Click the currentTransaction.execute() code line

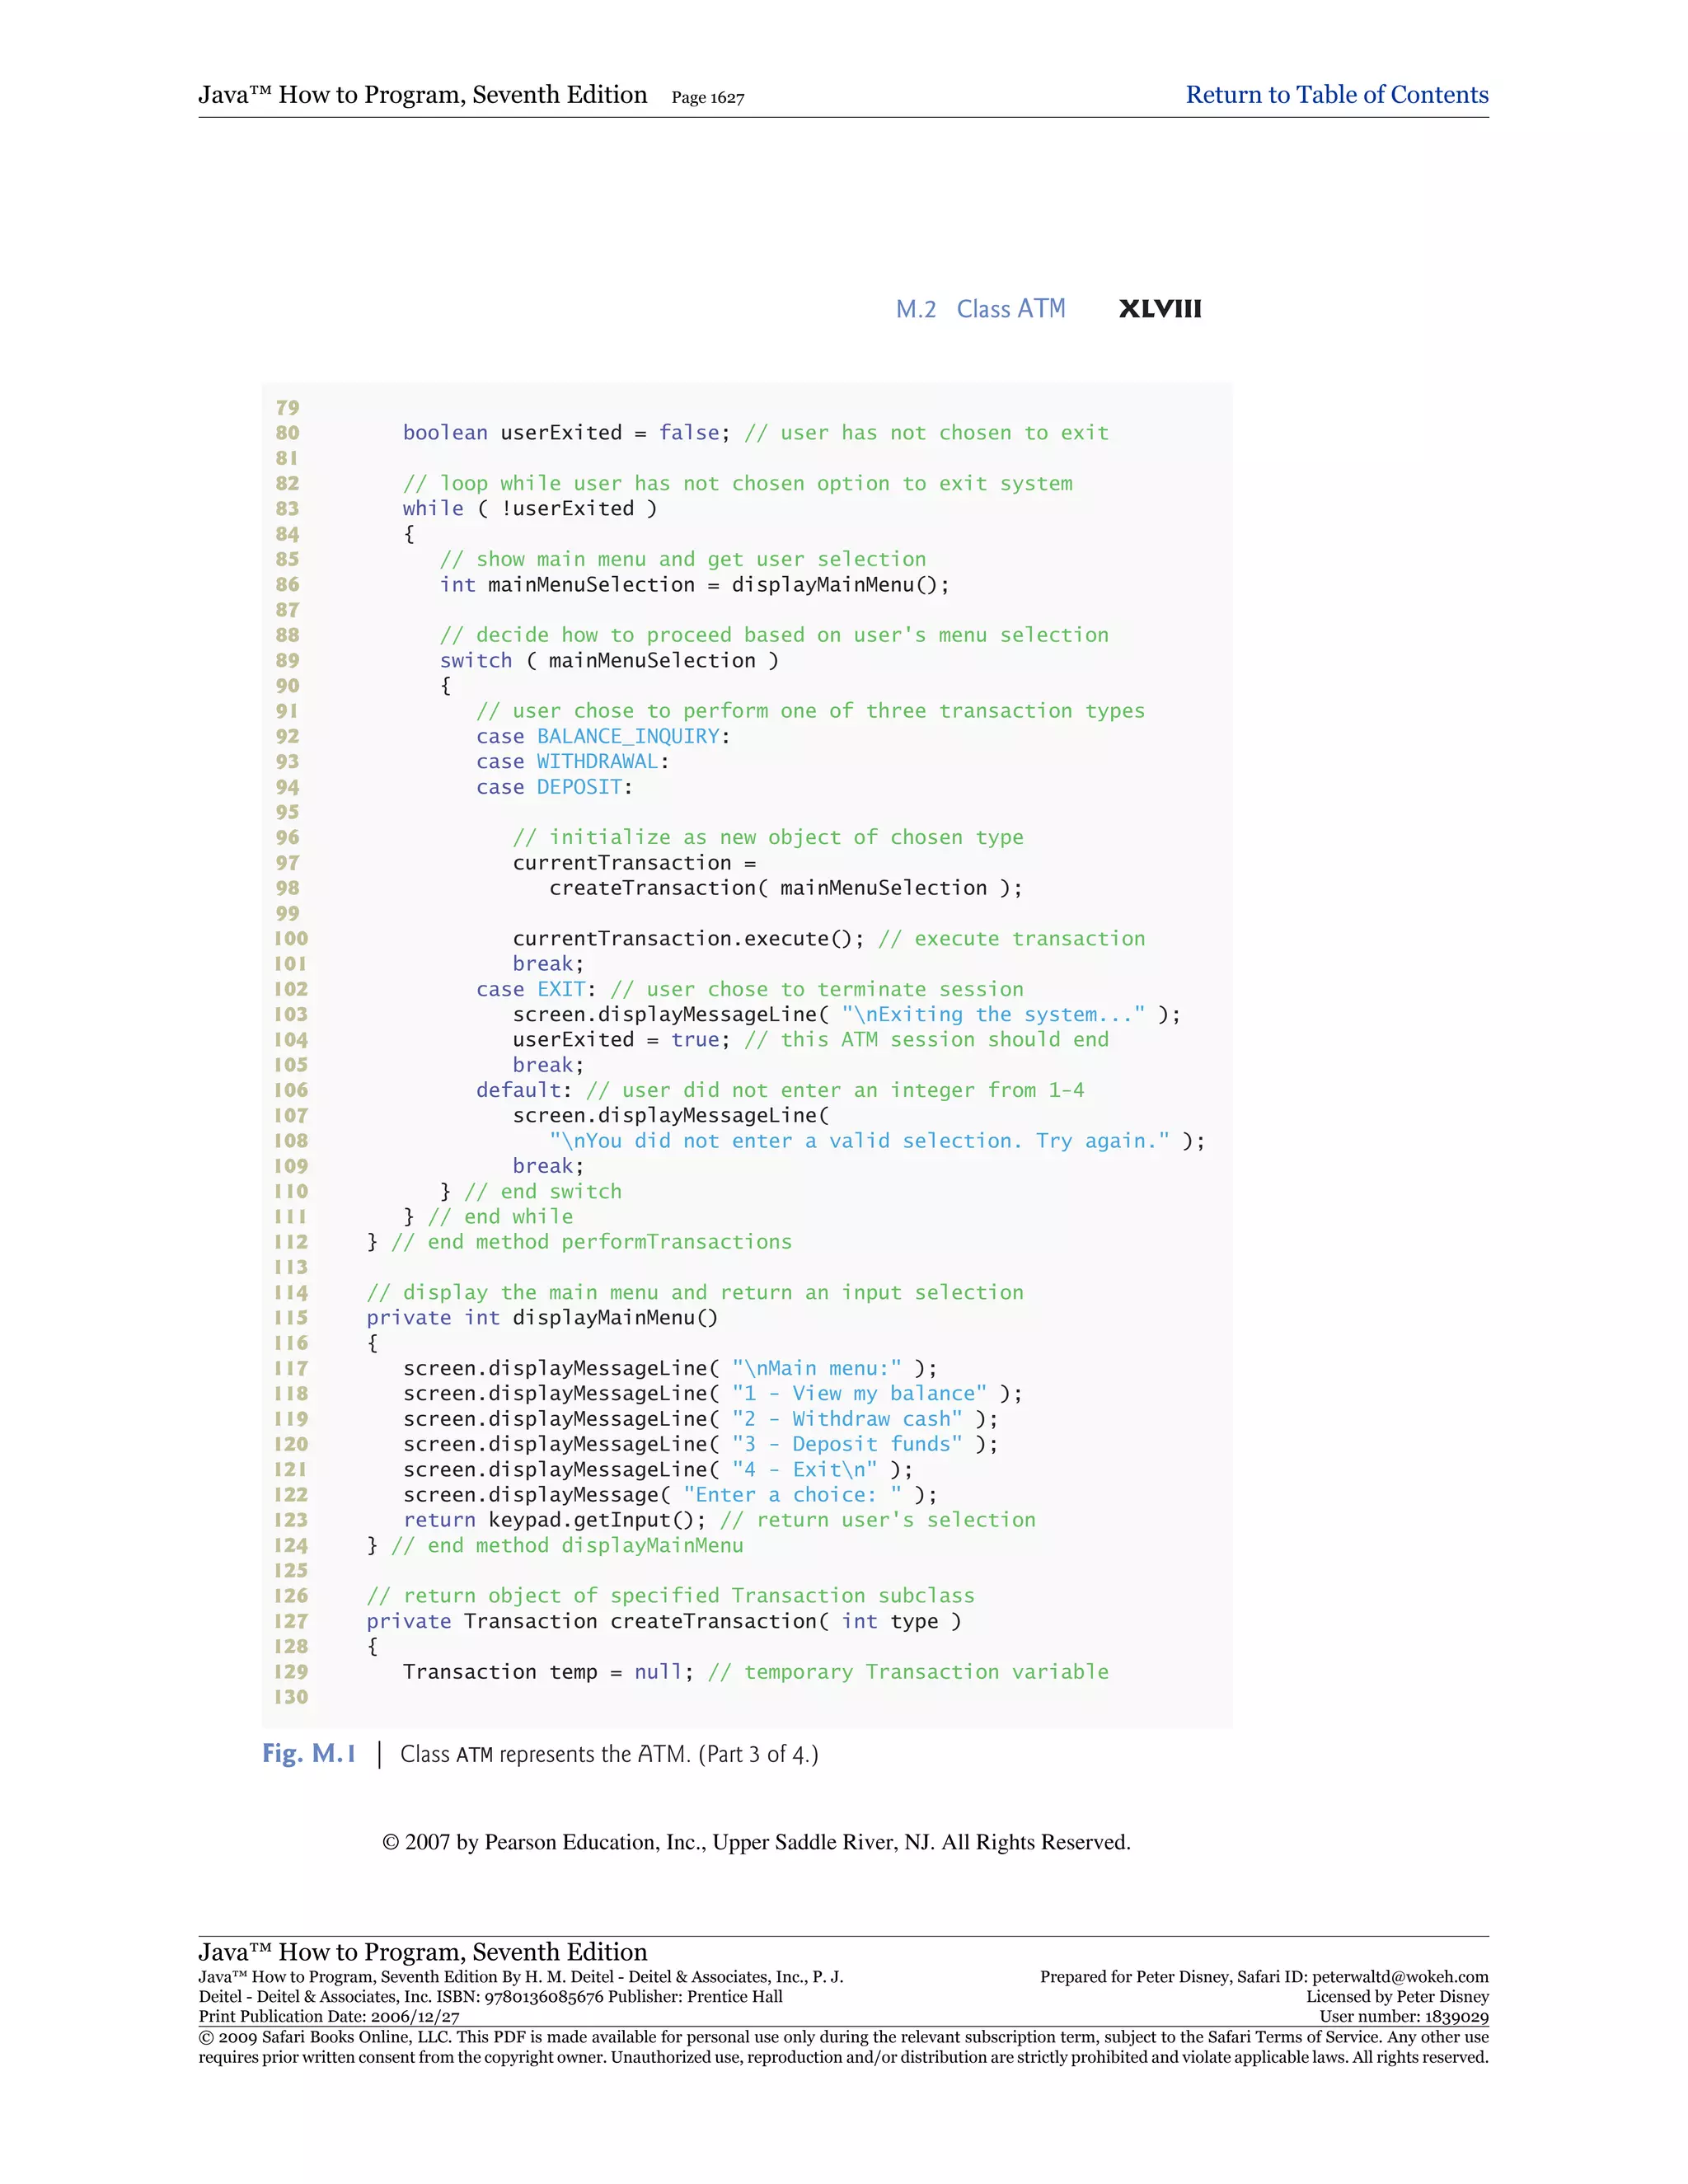point(828,939)
